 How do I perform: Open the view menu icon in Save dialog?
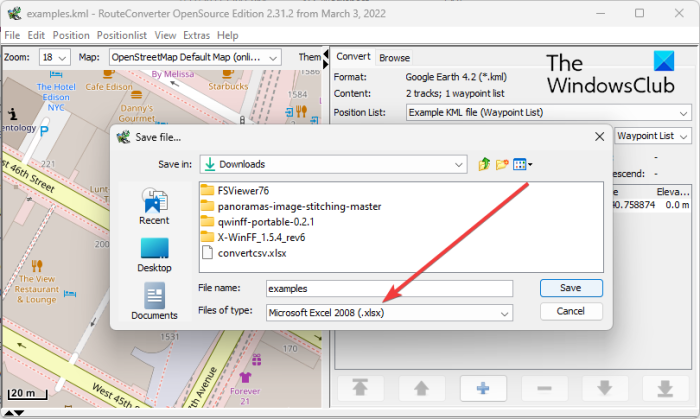pos(522,164)
